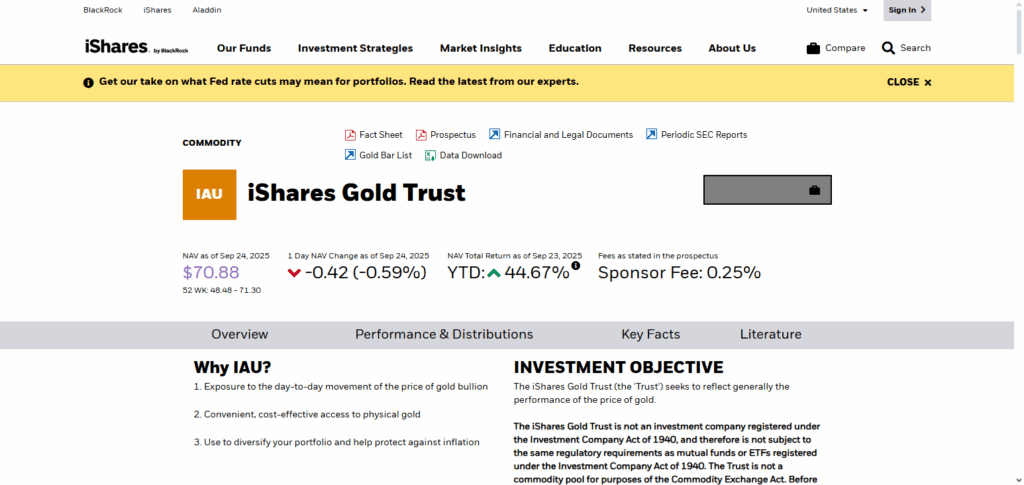This screenshot has width=1024, height=485.
Task: Click the Search label in header
Action: tap(915, 48)
